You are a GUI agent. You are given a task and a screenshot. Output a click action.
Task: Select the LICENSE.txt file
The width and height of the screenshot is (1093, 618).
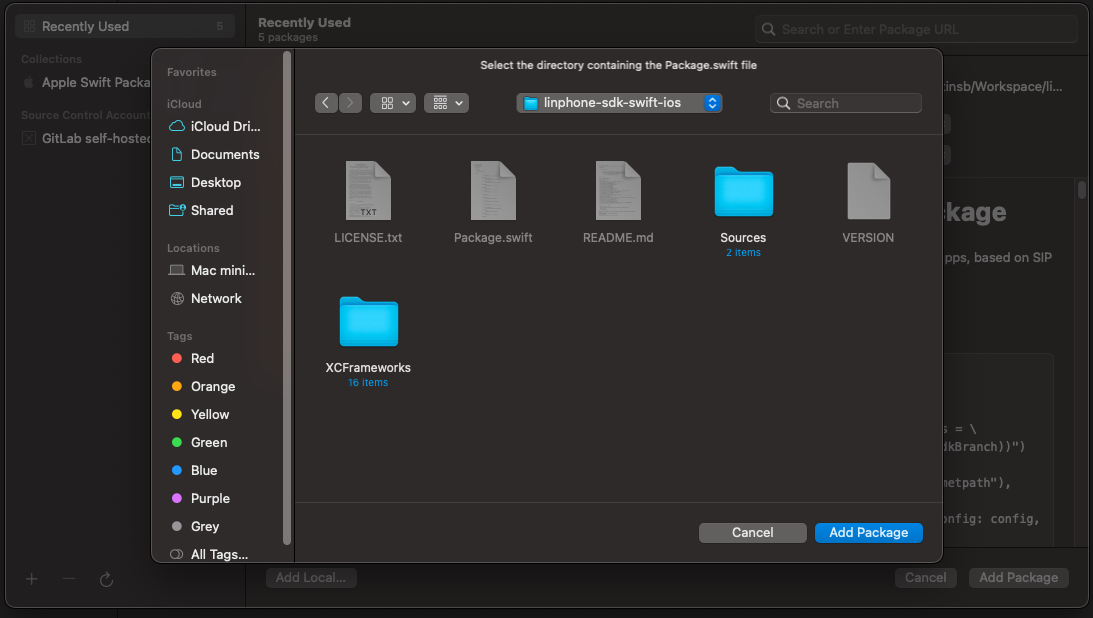(x=368, y=191)
